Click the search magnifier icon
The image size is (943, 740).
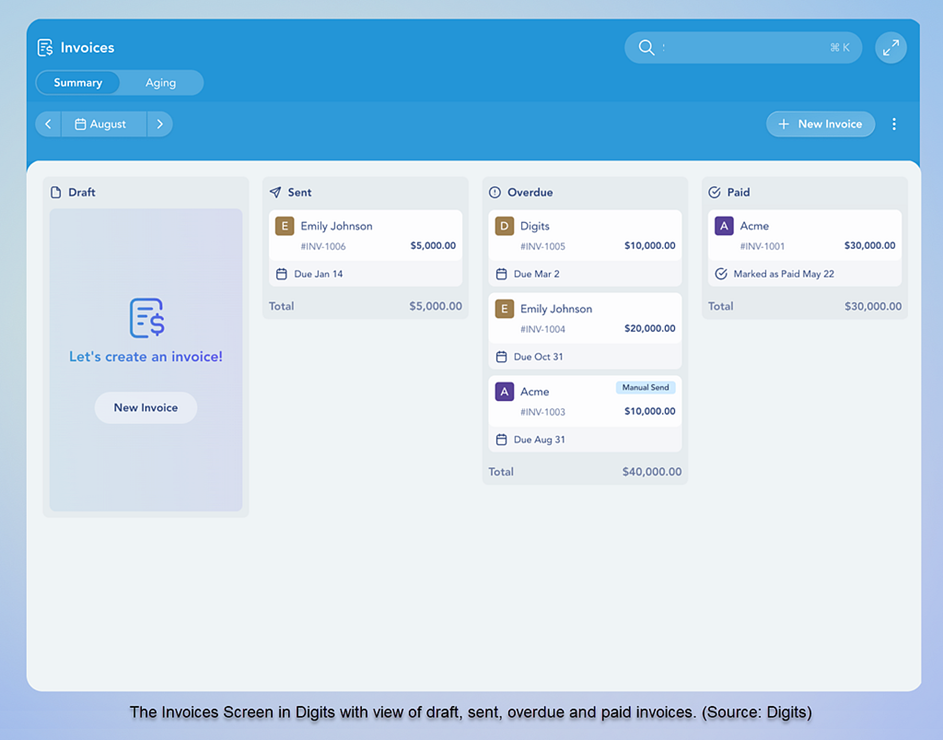pos(646,48)
